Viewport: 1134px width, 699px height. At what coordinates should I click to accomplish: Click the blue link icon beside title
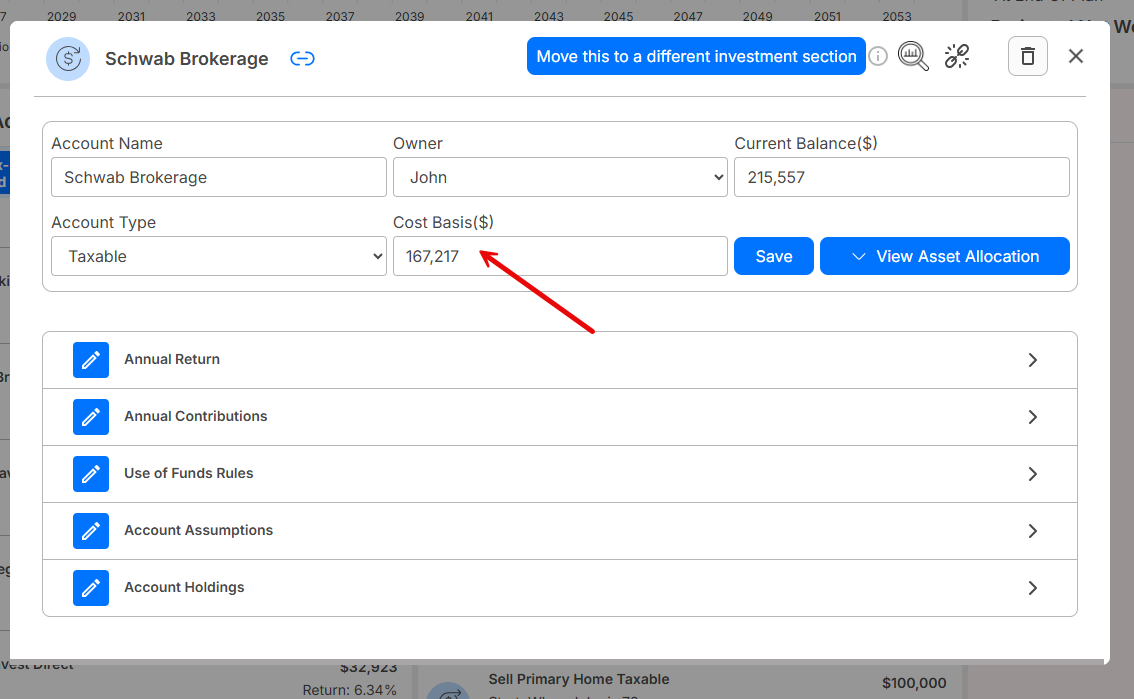coord(302,59)
